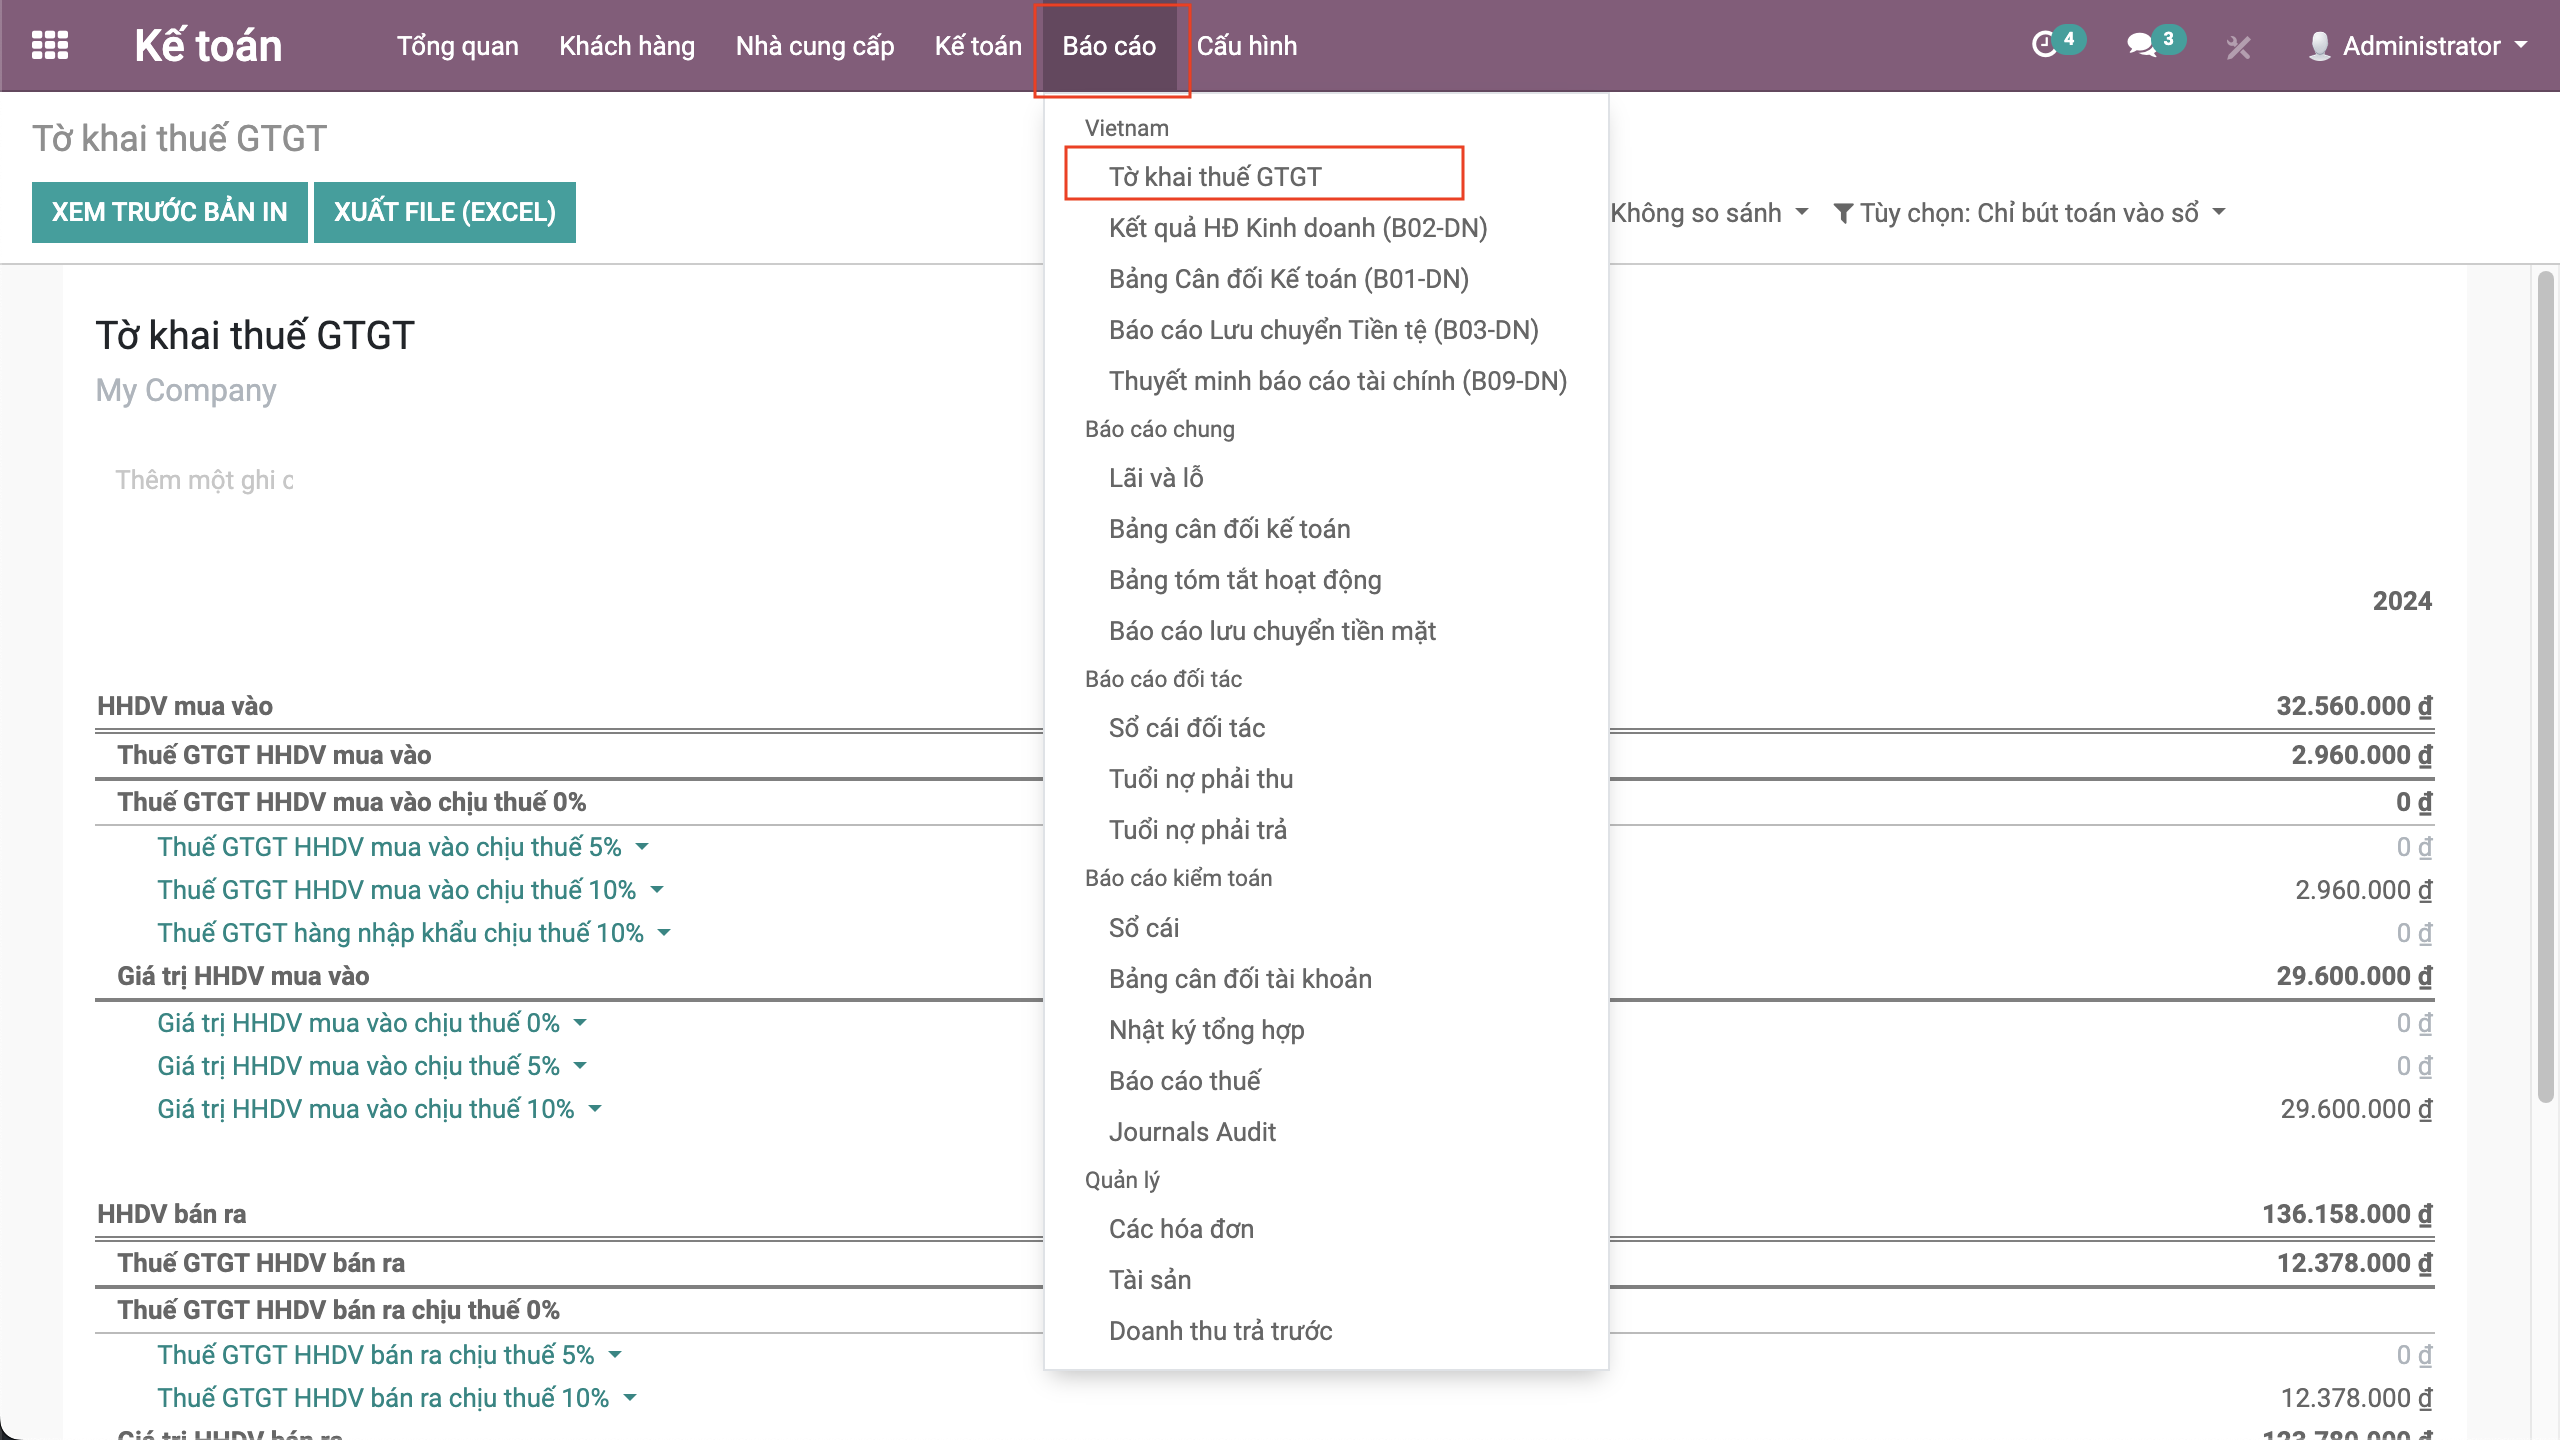The height and width of the screenshot is (1440, 2560).
Task: Open the Sổ cái menu entry
Action: (x=1143, y=928)
